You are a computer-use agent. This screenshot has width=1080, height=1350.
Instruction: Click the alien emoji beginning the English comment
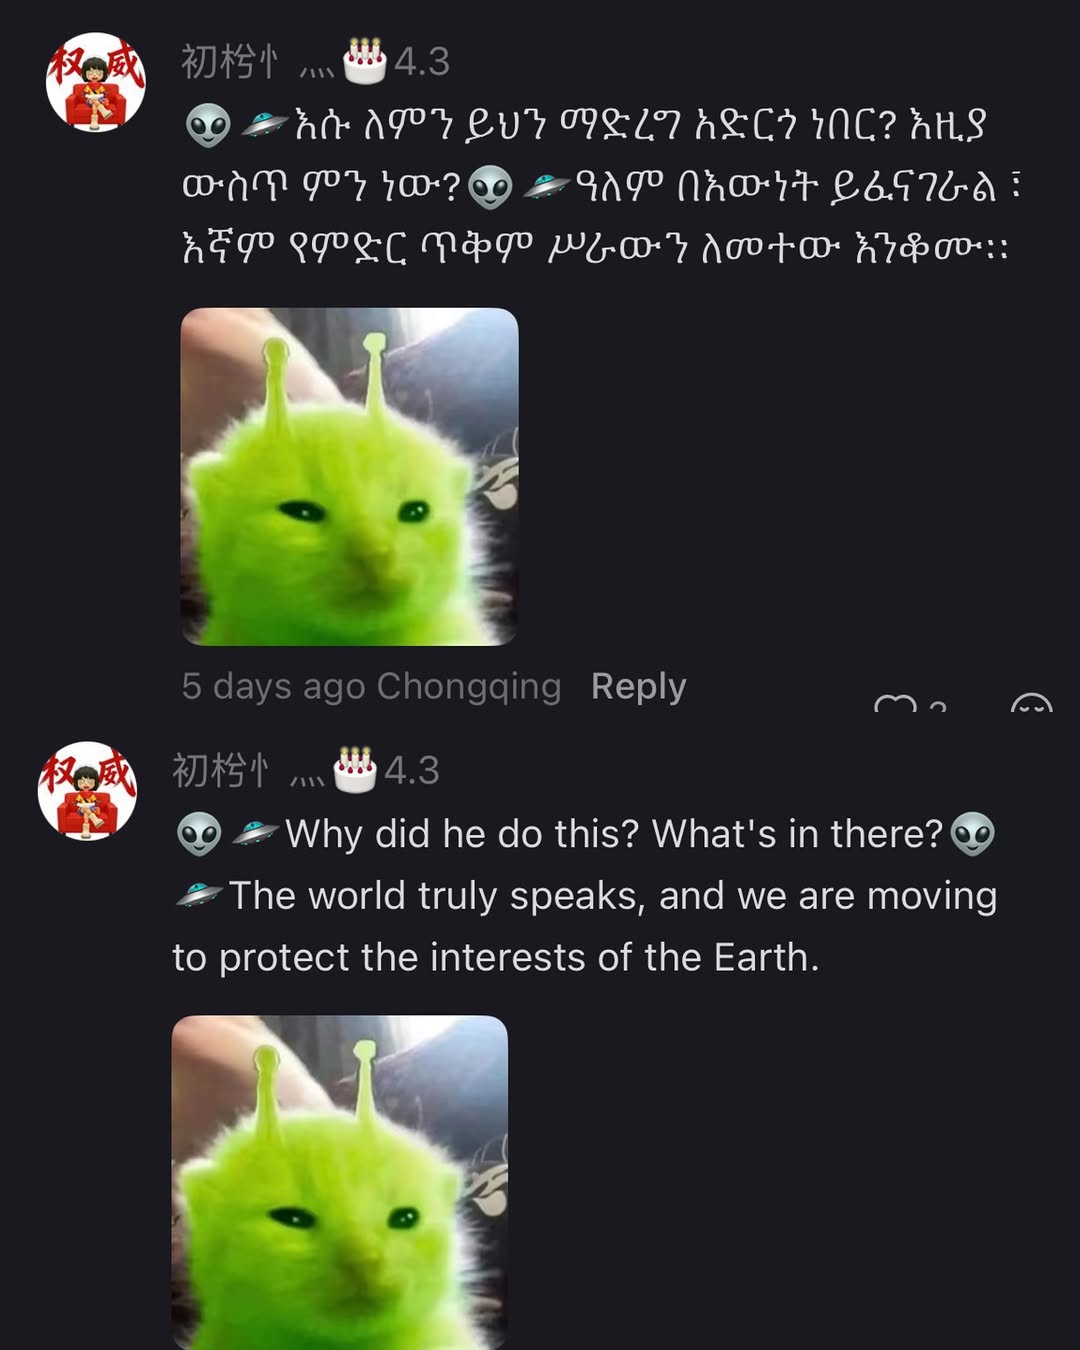197,832
